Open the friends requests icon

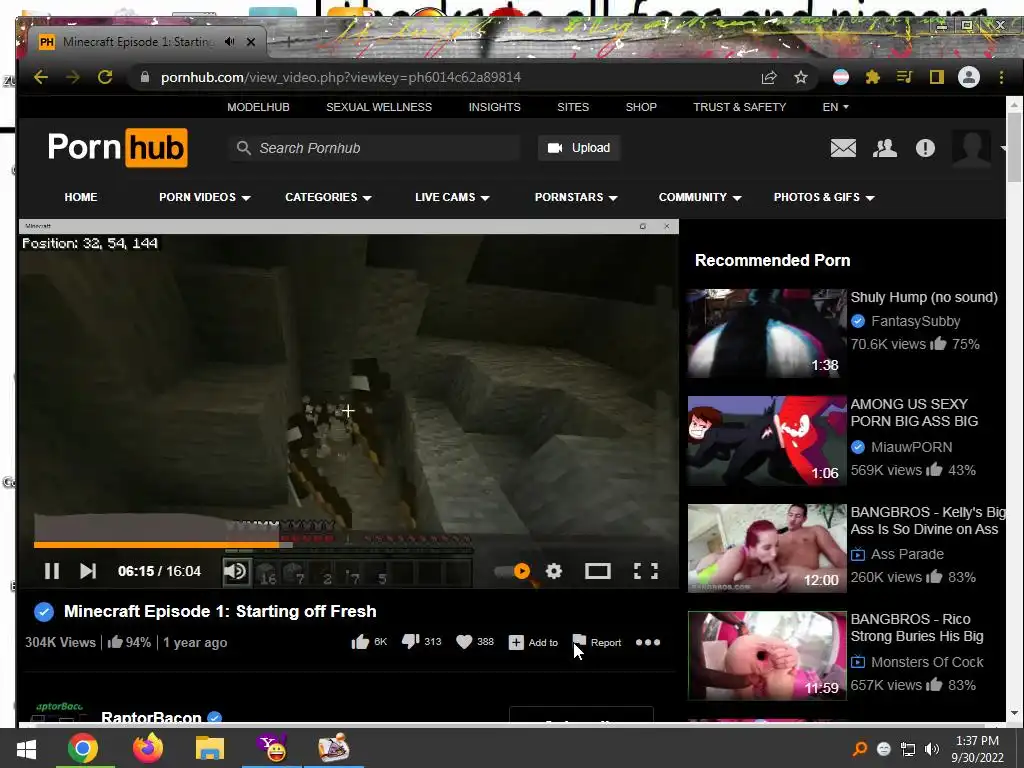(x=885, y=148)
